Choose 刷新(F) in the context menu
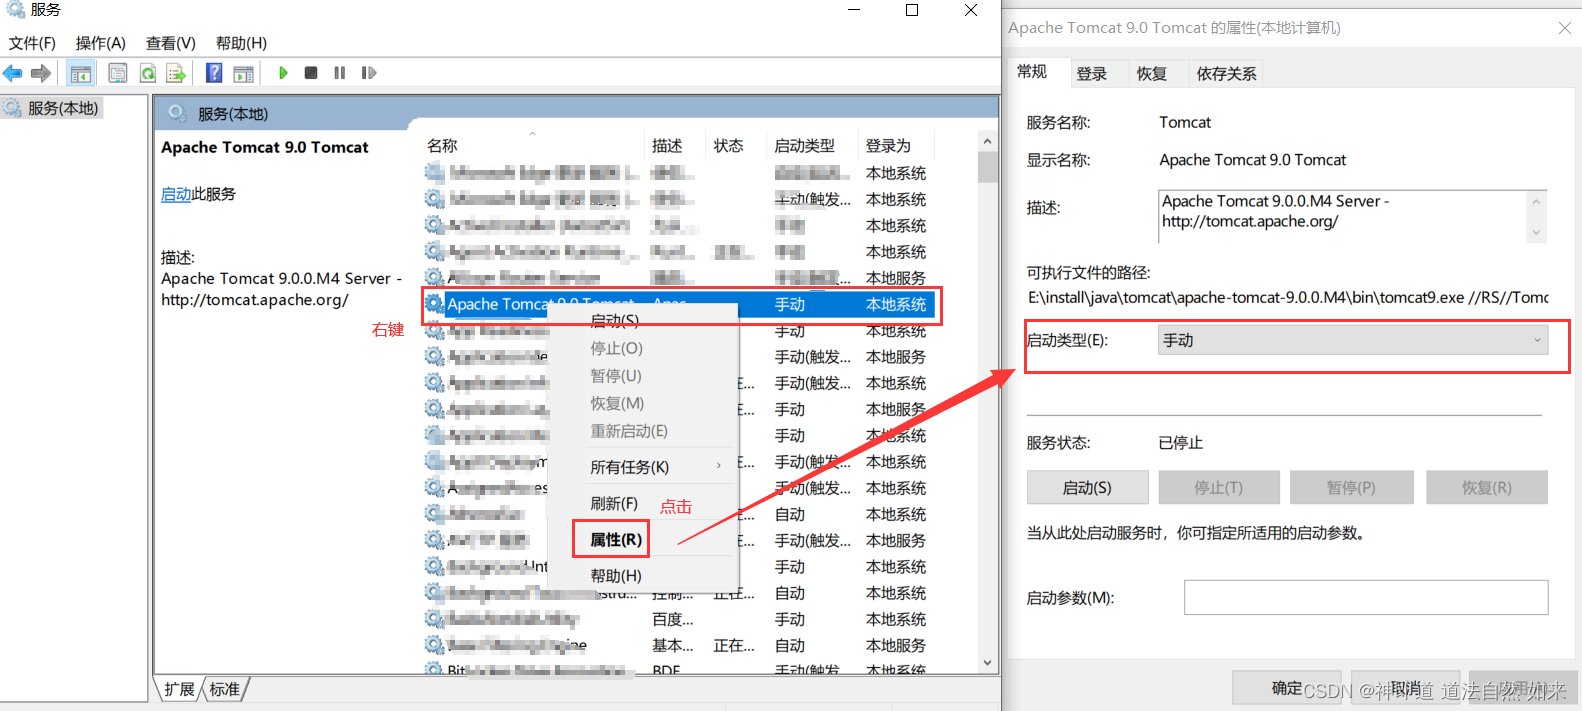1582x711 pixels. click(614, 503)
